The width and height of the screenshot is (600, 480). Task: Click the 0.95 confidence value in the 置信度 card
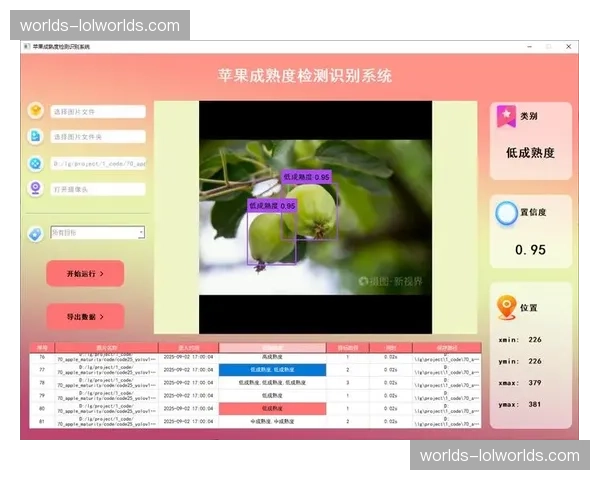(530, 250)
